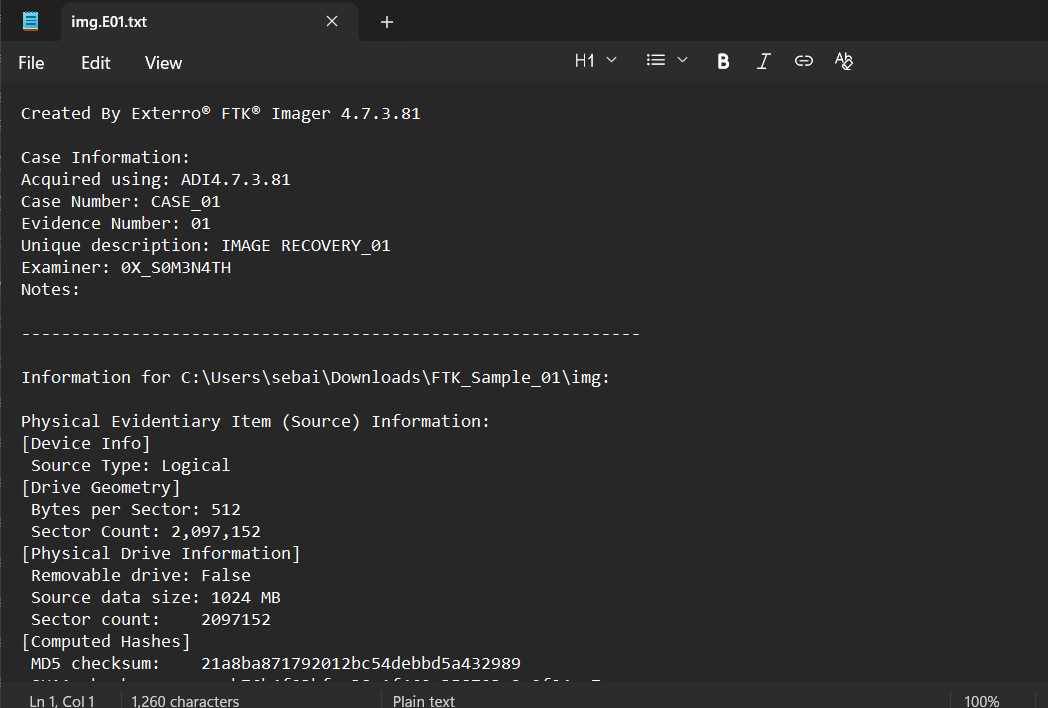Click the 'Evidence Number: 01' line

[116, 224]
